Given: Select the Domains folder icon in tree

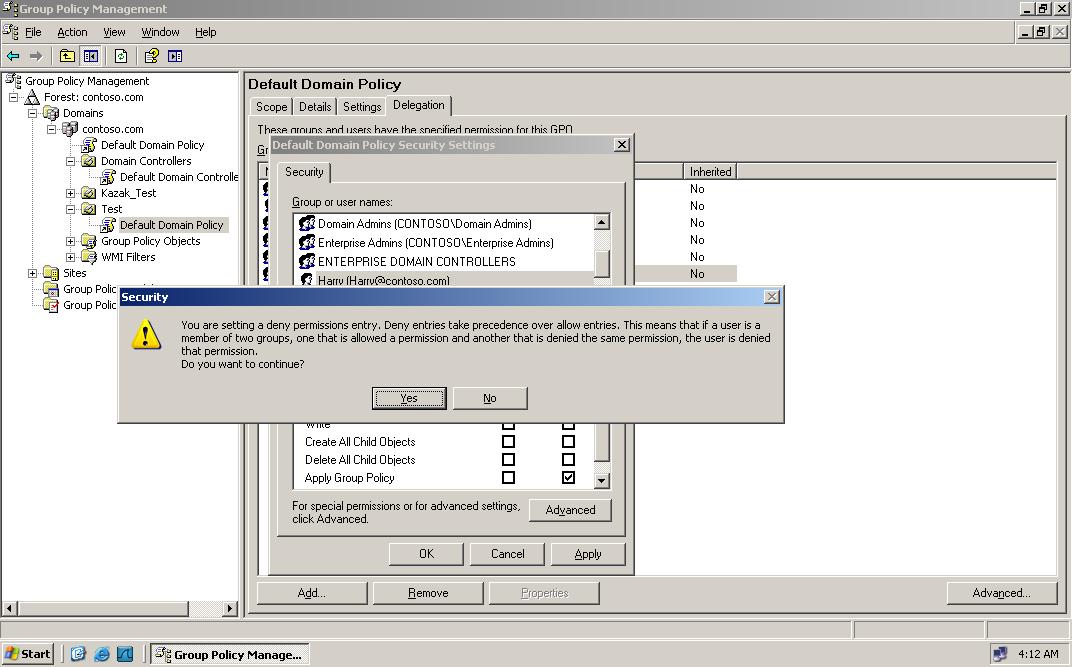Looking at the screenshot, I should coord(51,113).
